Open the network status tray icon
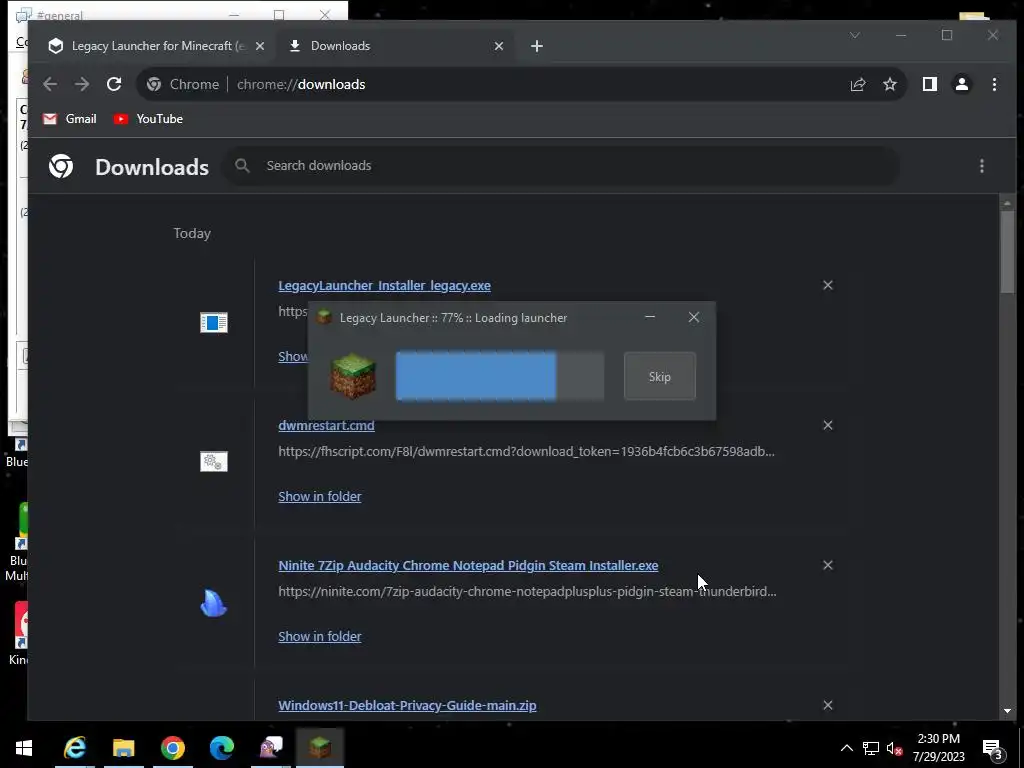The height and width of the screenshot is (768, 1024). [x=871, y=748]
